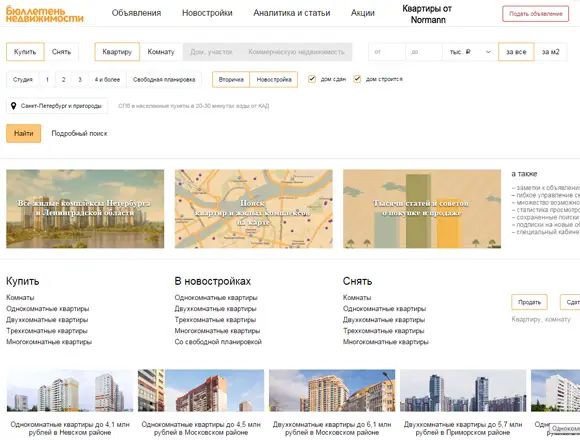
Task: Select the 'за м2' price mode
Action: point(550,52)
